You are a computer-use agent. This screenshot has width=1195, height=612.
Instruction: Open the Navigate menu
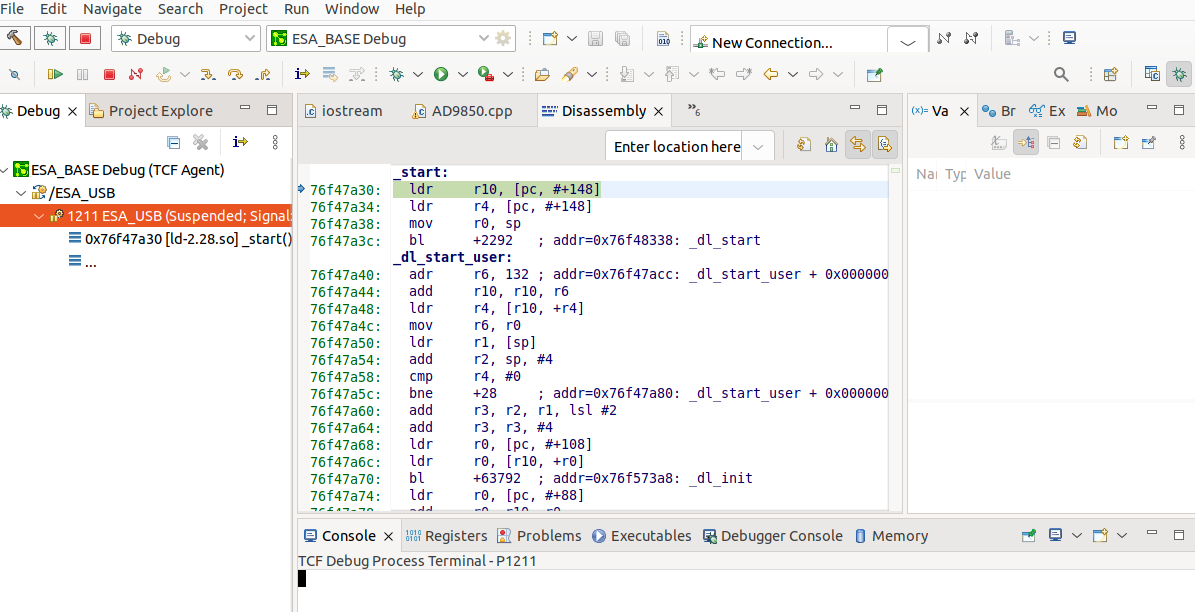coord(112,9)
